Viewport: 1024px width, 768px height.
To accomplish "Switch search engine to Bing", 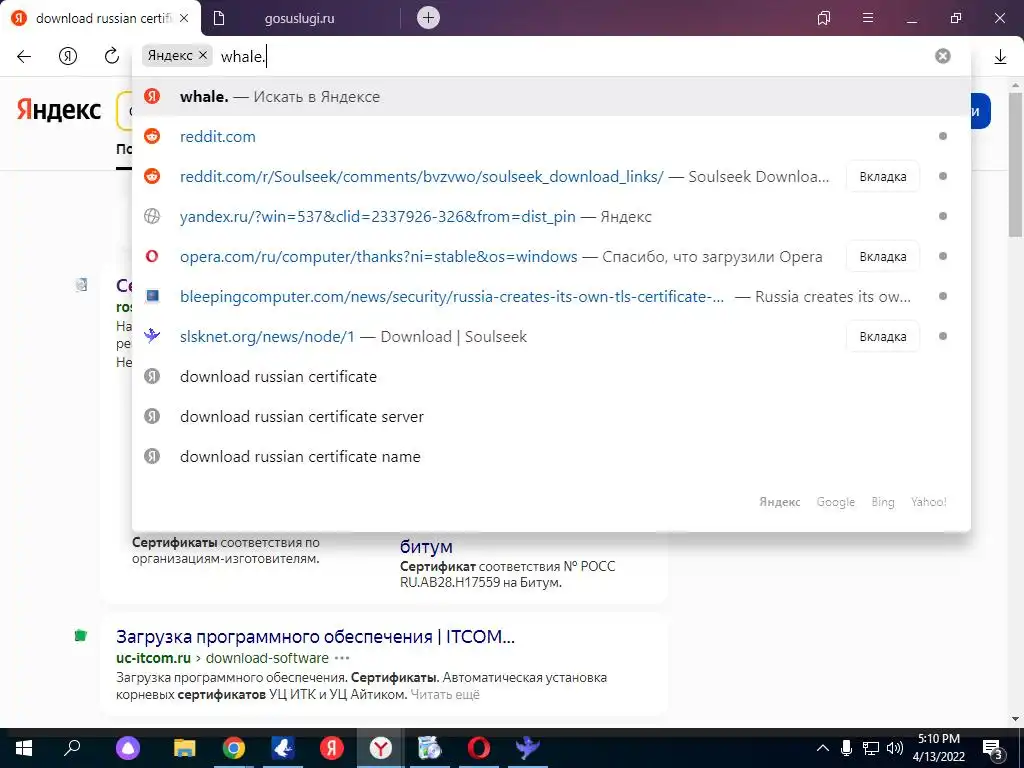I will point(882,502).
